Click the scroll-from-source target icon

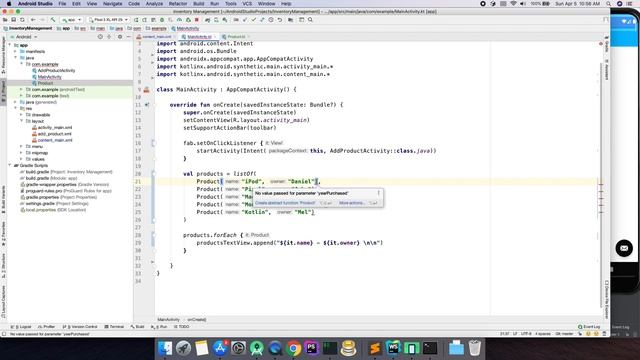100,37
